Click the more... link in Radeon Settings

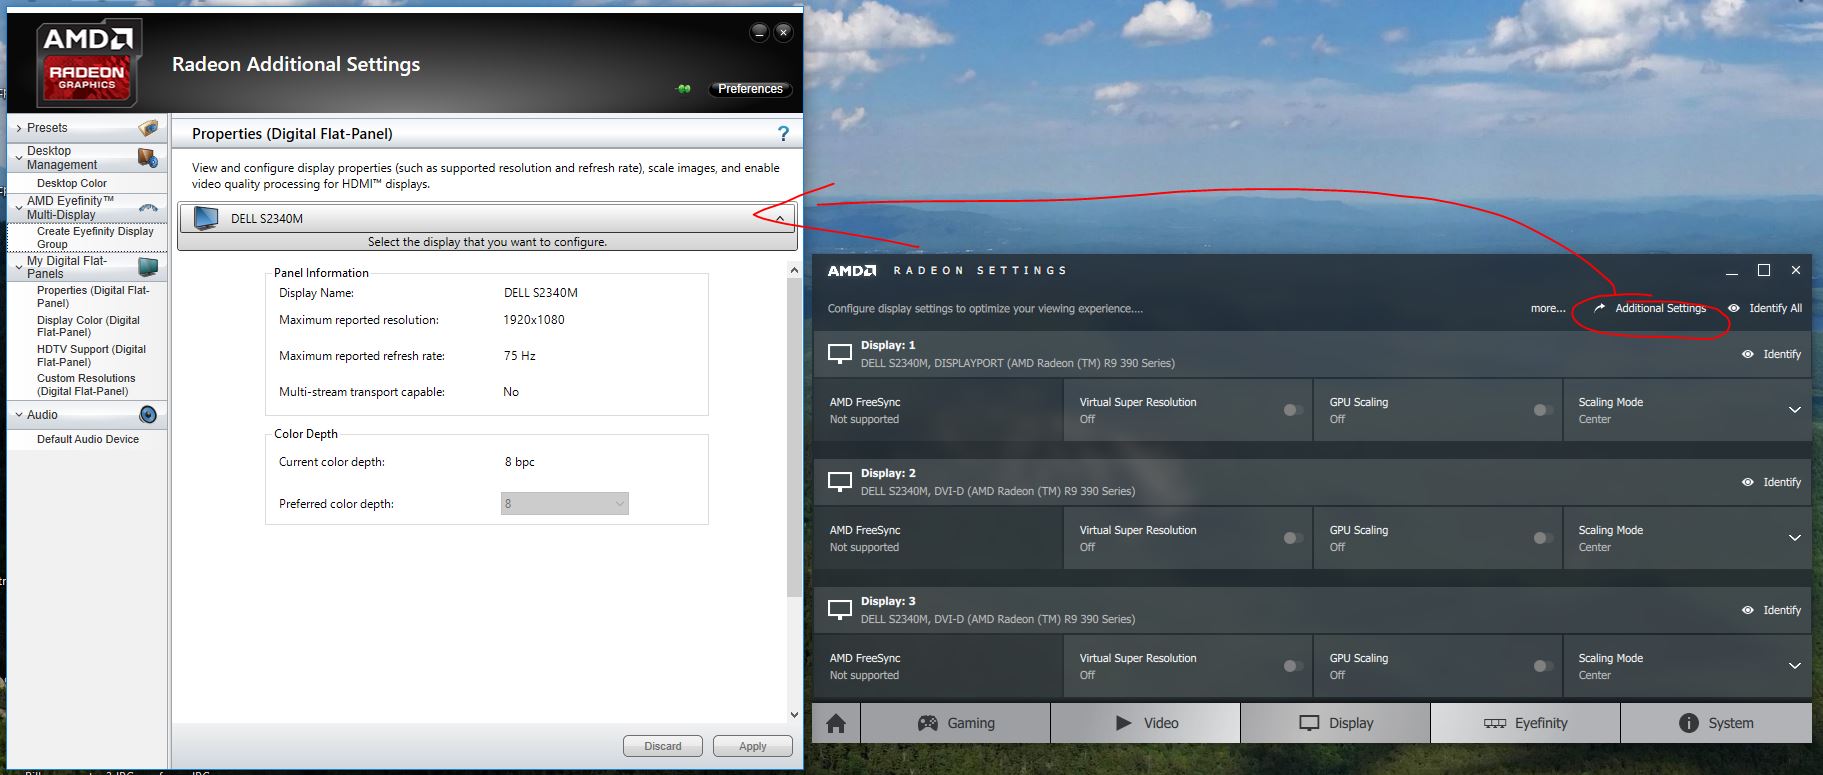tap(1548, 308)
